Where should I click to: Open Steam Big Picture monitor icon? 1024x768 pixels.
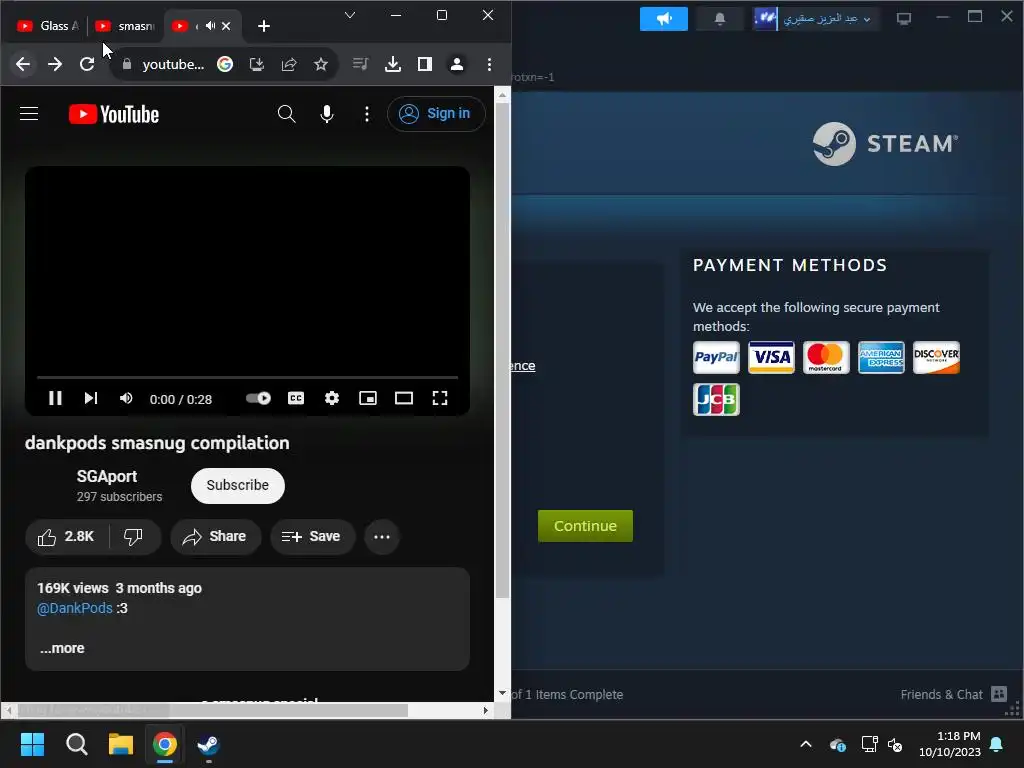[x=904, y=18]
